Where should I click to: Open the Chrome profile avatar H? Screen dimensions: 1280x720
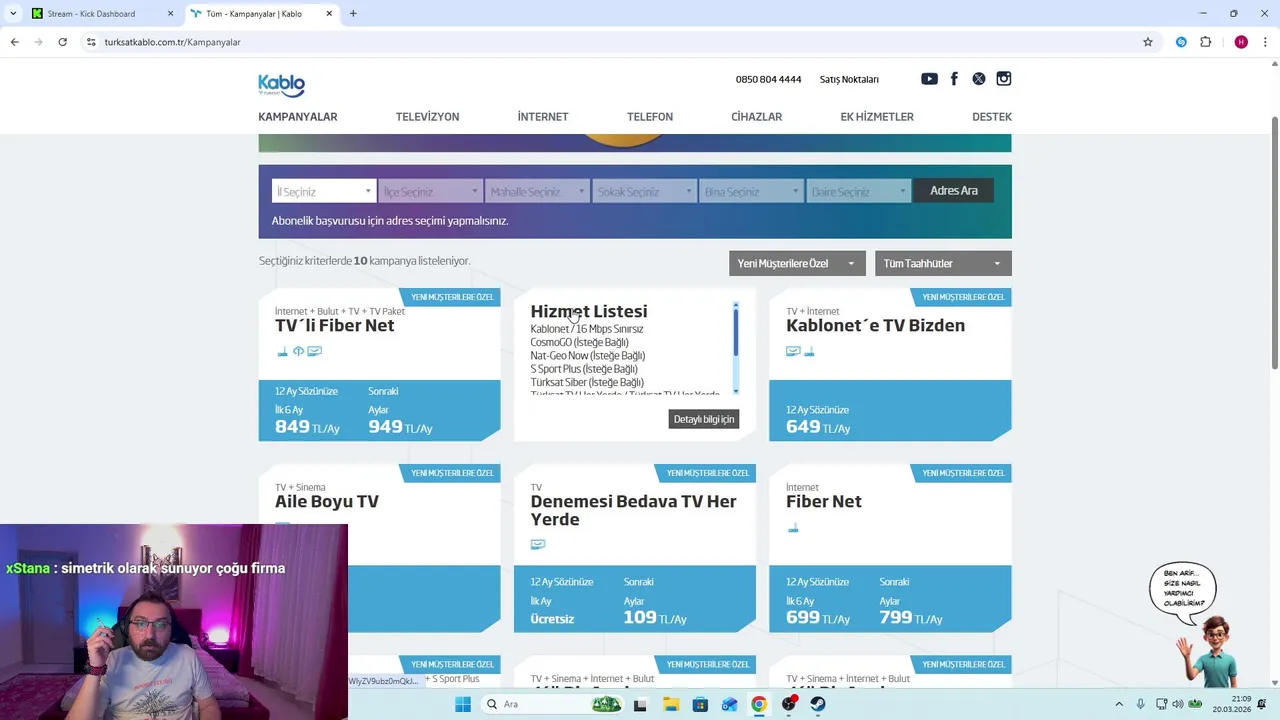coord(1241,42)
